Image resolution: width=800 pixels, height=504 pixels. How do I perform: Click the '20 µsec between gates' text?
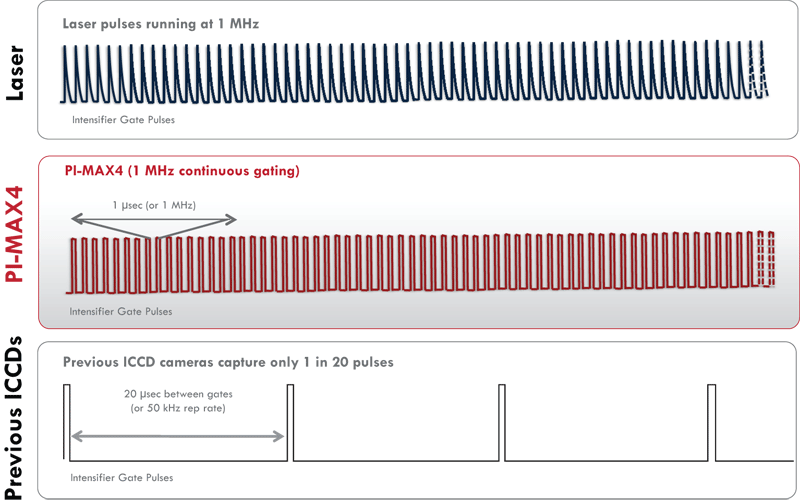[x=178, y=394]
